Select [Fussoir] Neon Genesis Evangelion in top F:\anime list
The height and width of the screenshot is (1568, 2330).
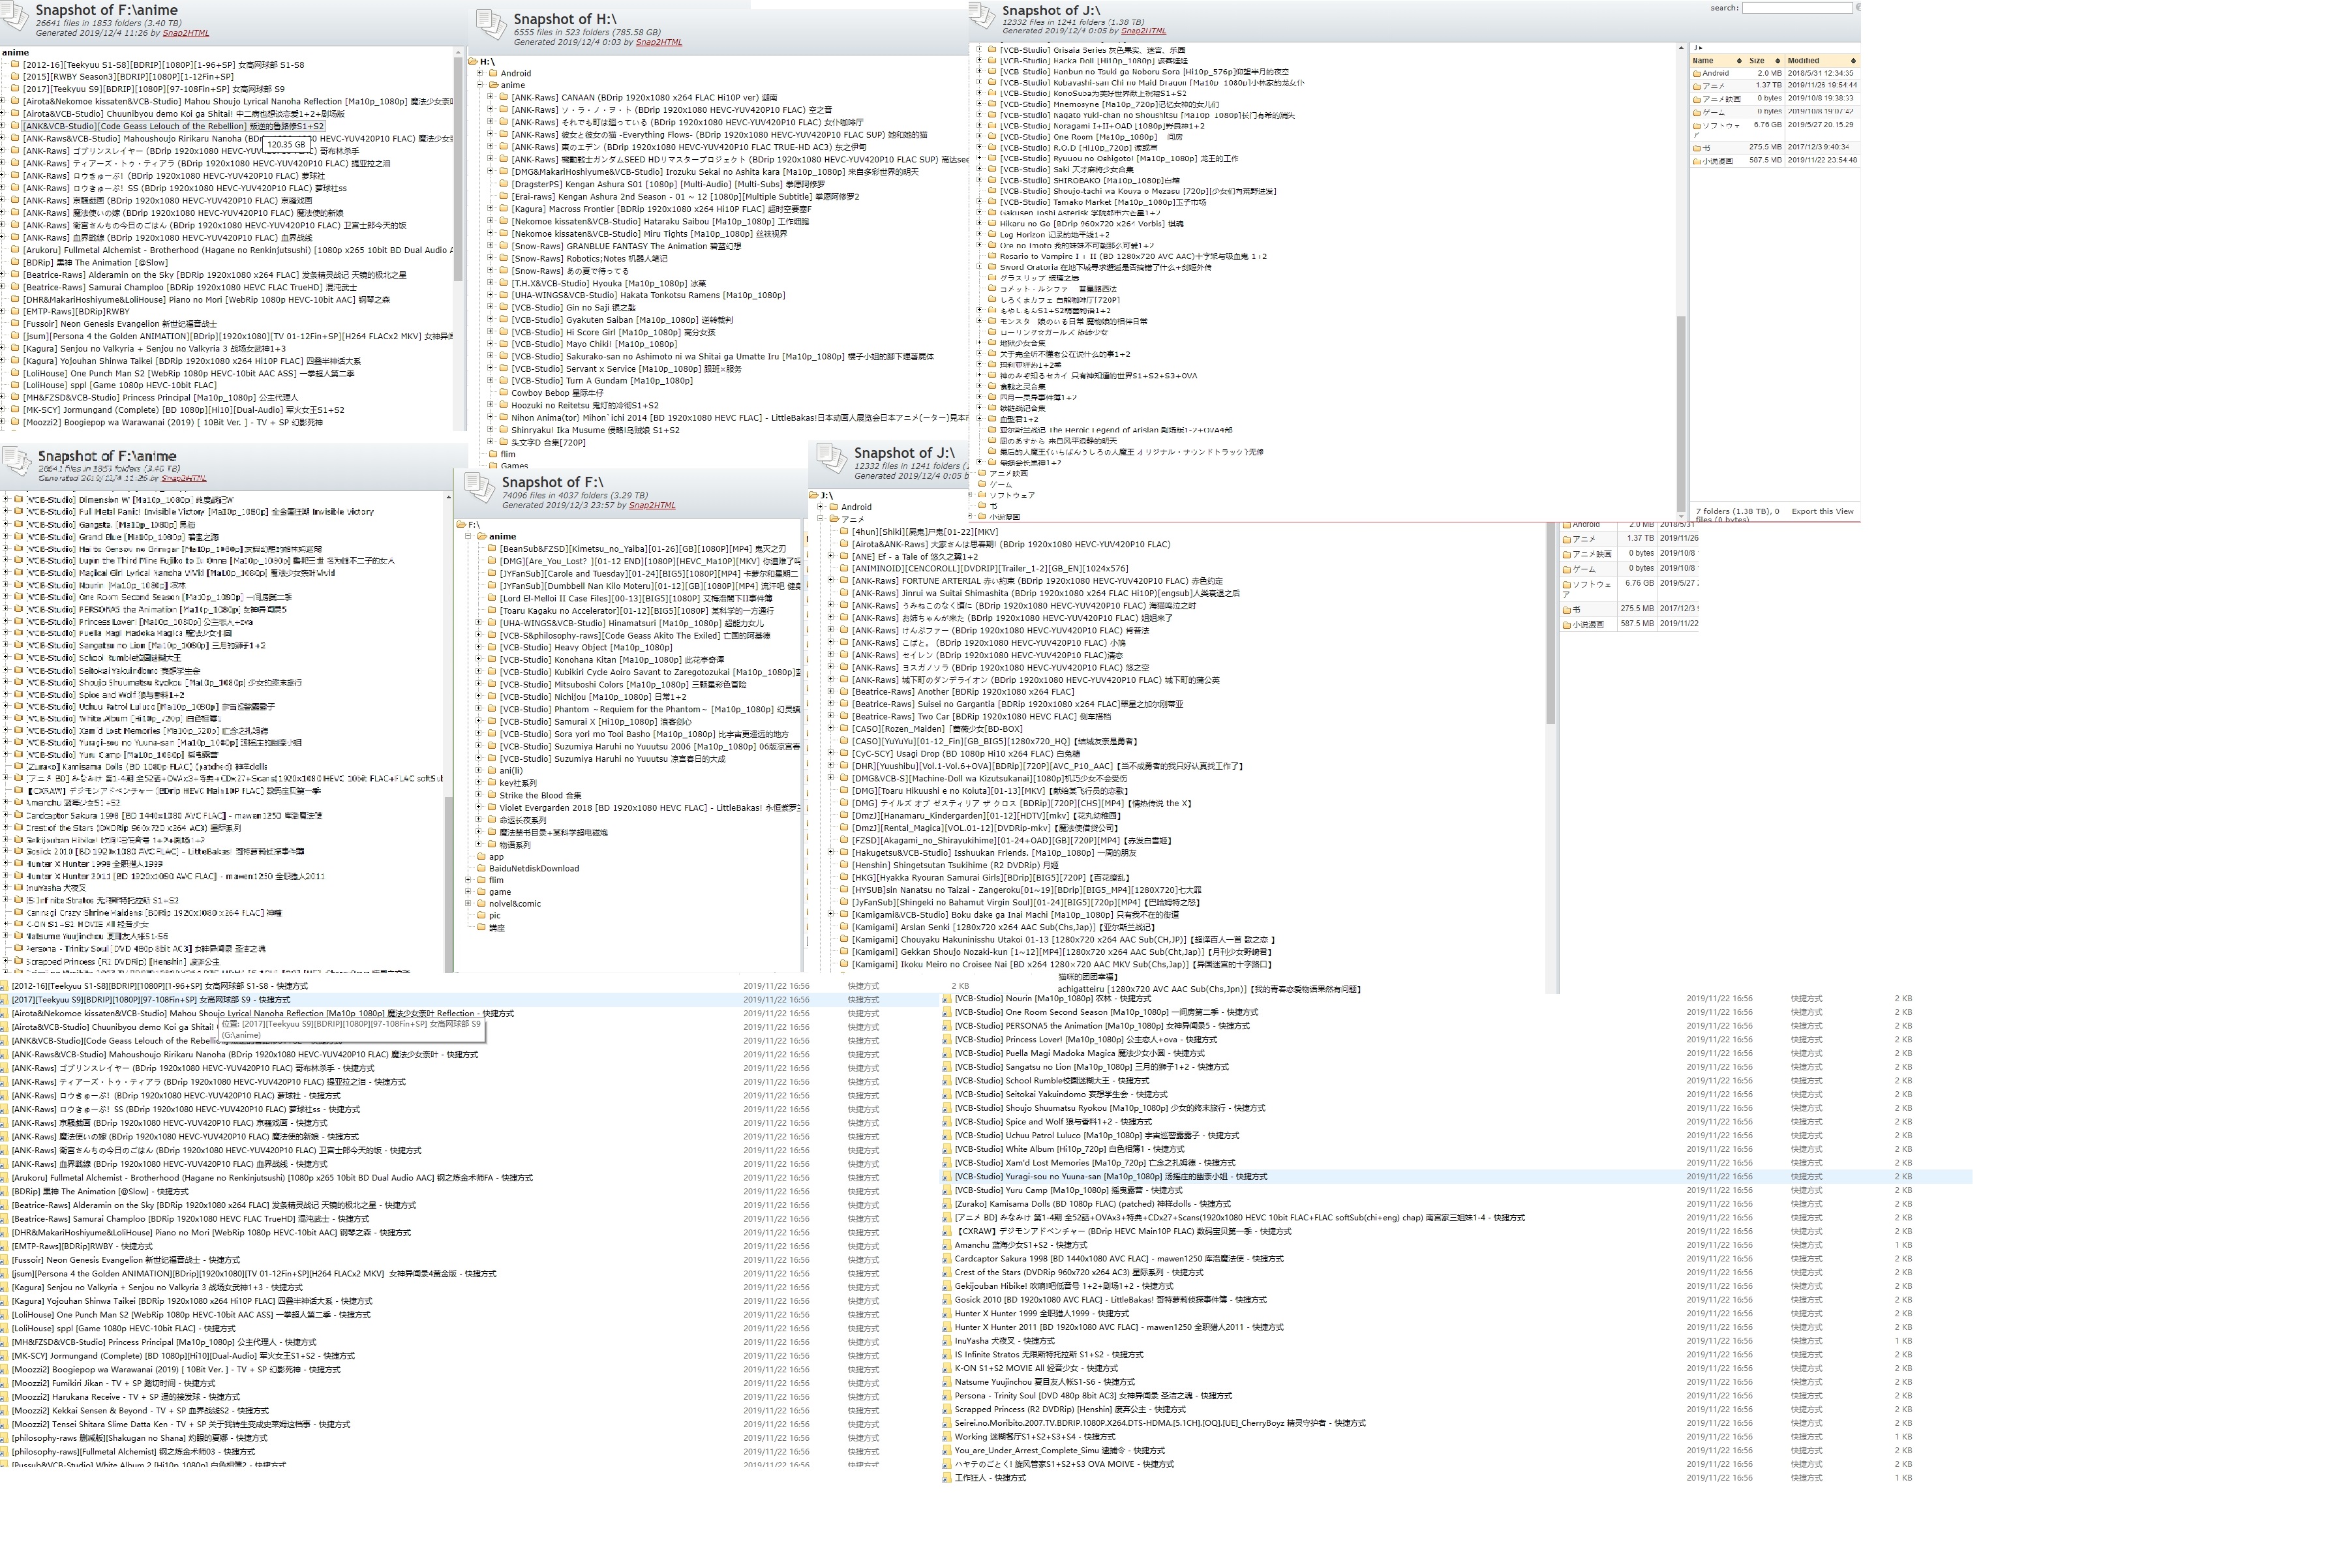120,324
